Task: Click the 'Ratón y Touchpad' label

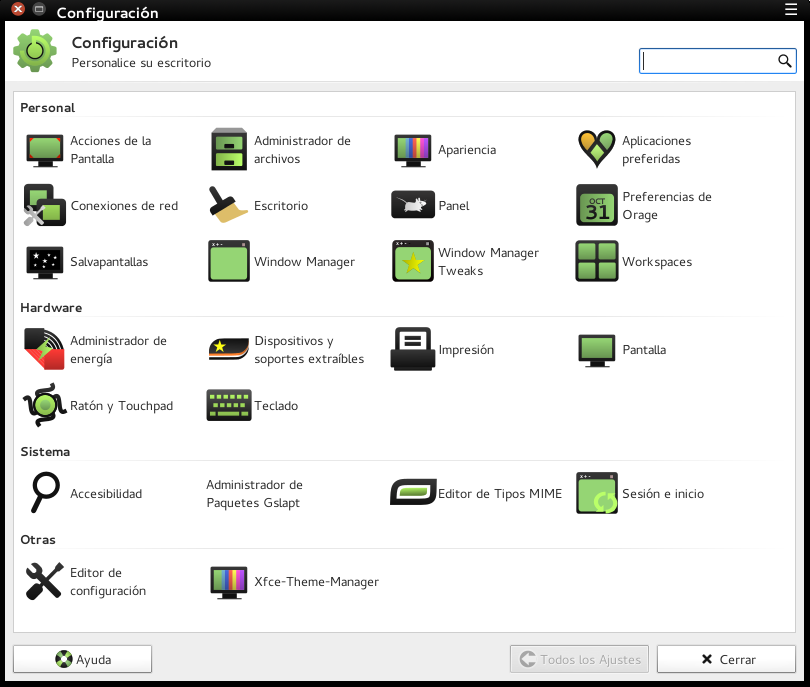Action: coord(121,406)
